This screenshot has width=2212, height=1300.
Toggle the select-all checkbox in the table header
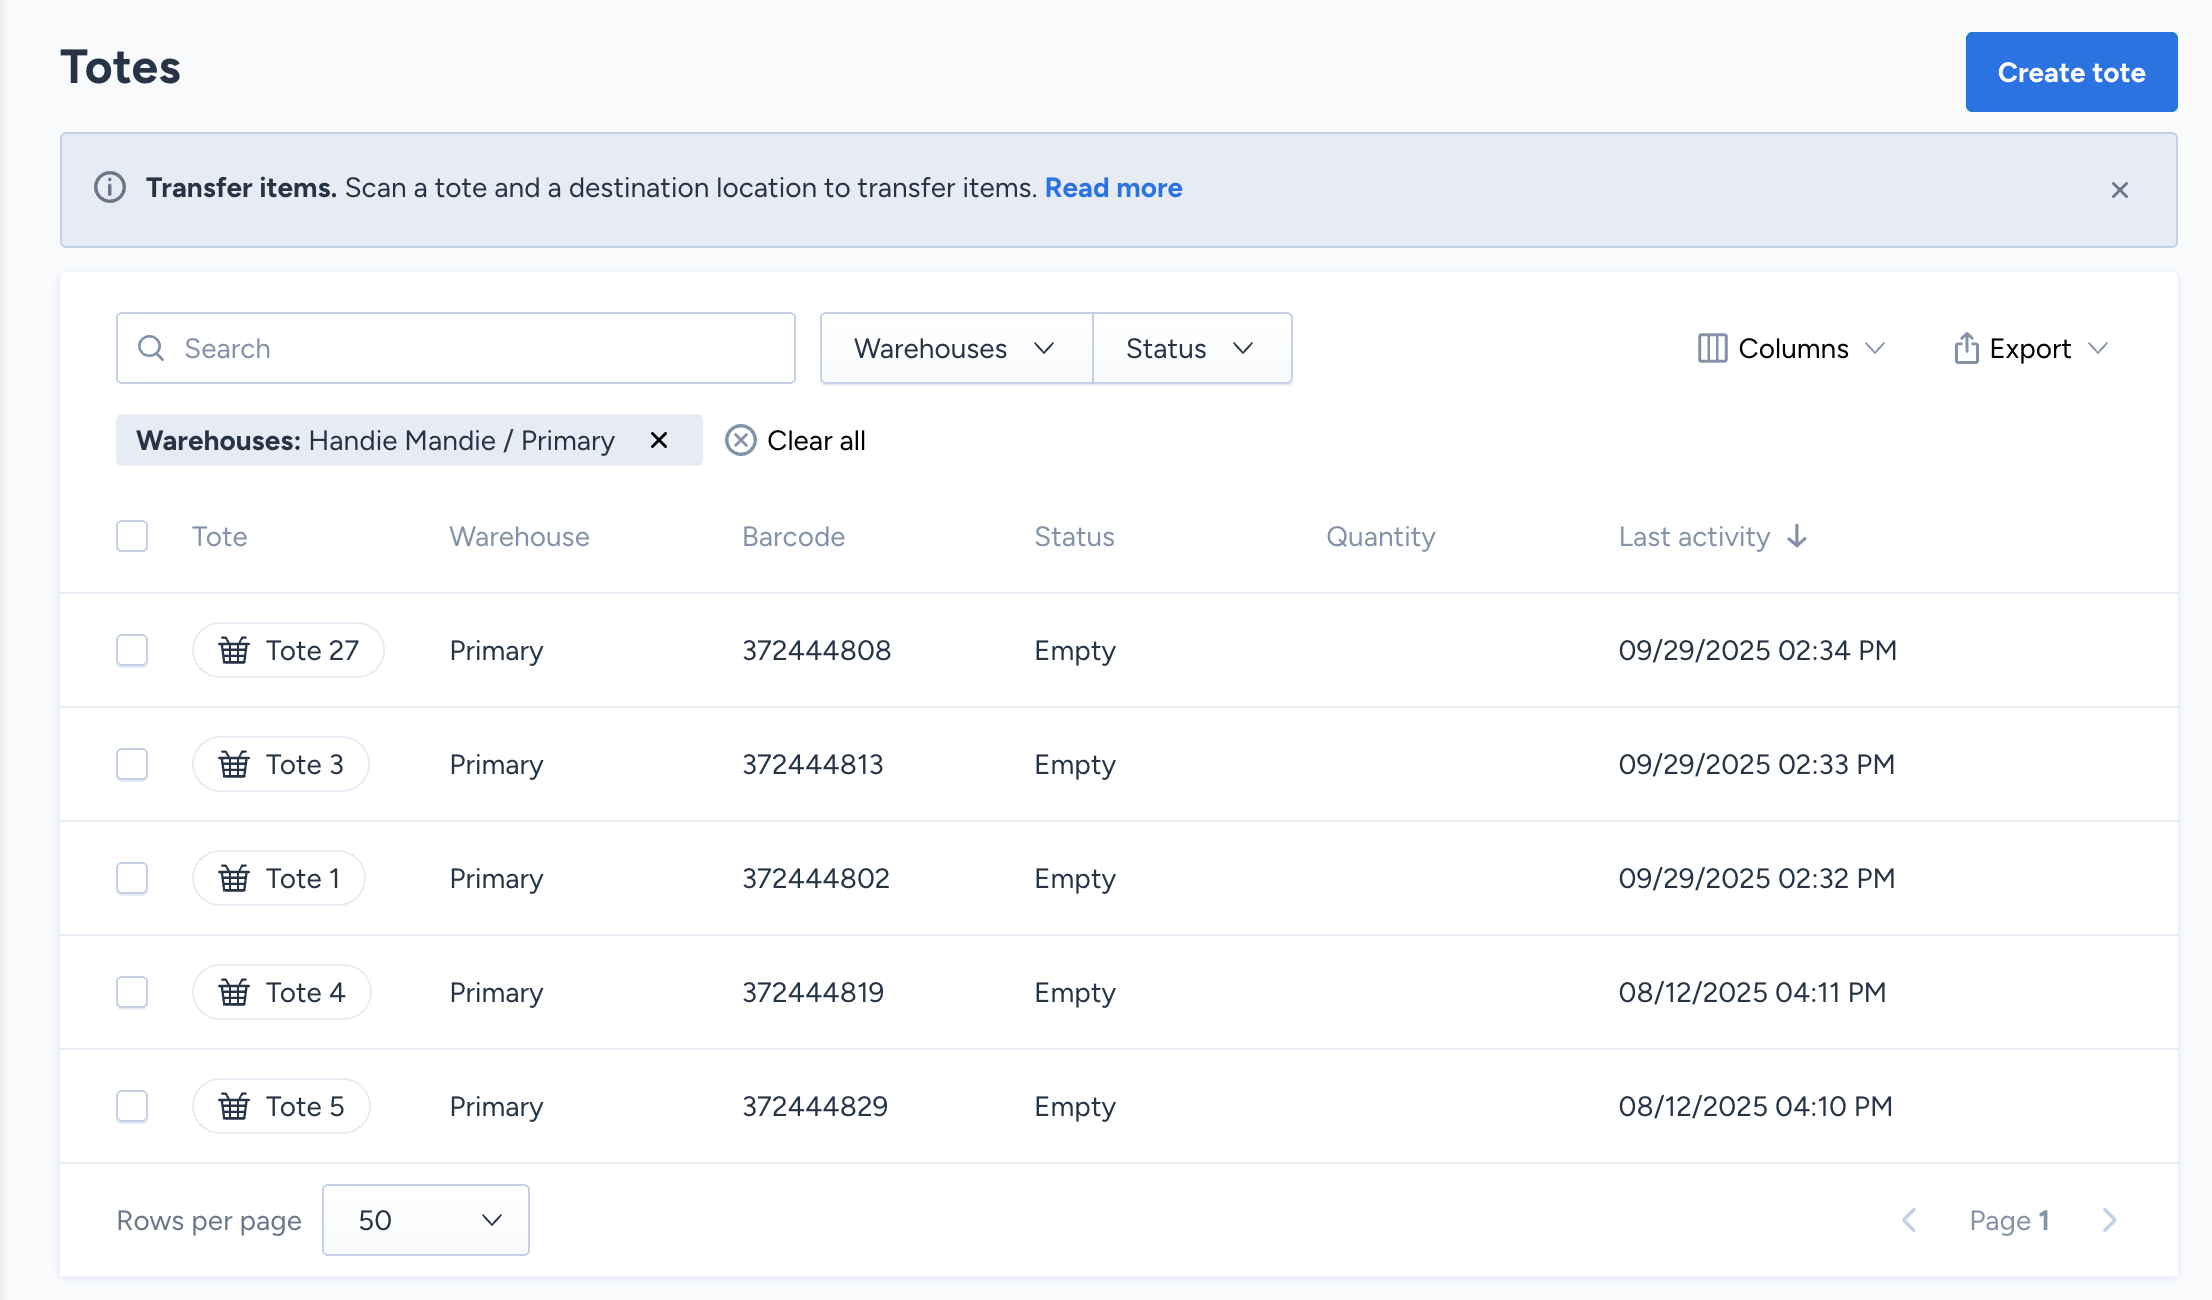click(132, 536)
